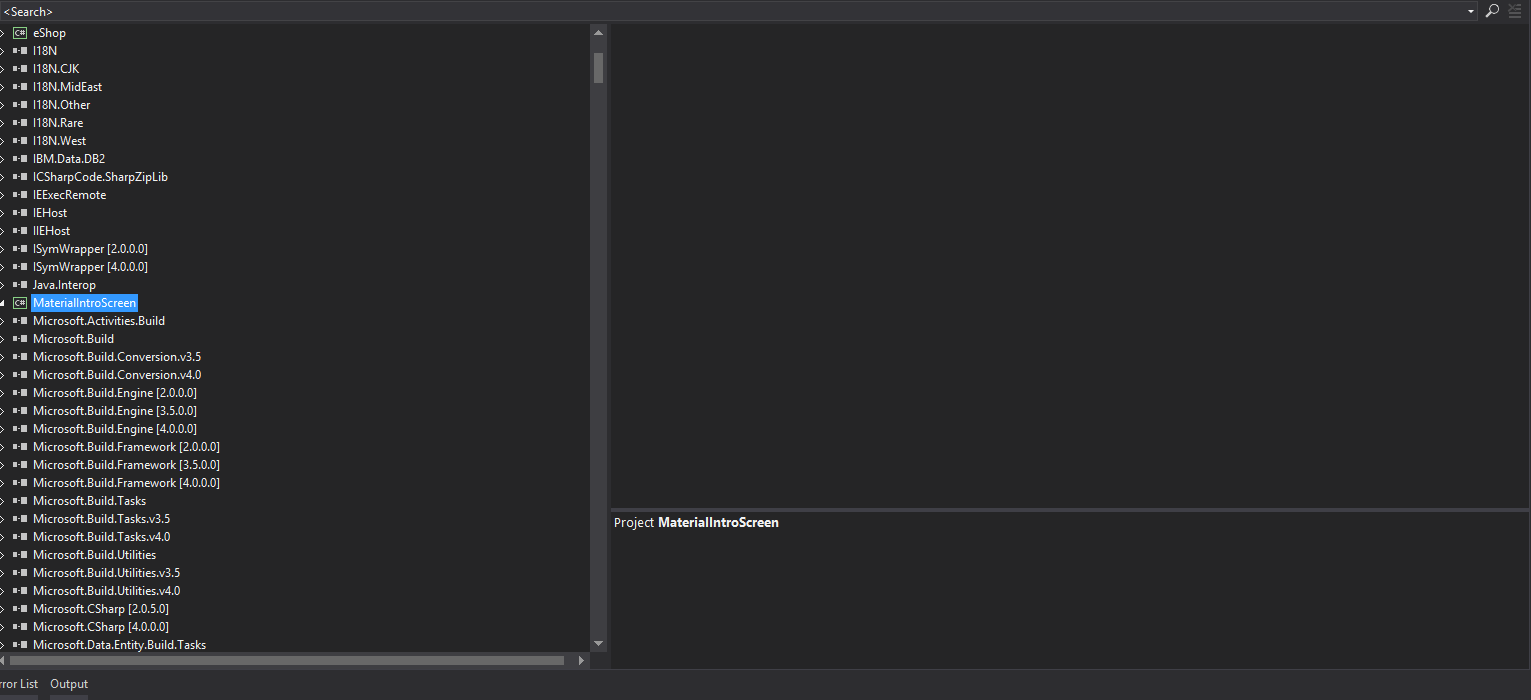The image size is (1531, 700).
Task: Select Microsoft.Build.Utilities.v3.5 row
Action: point(106,573)
